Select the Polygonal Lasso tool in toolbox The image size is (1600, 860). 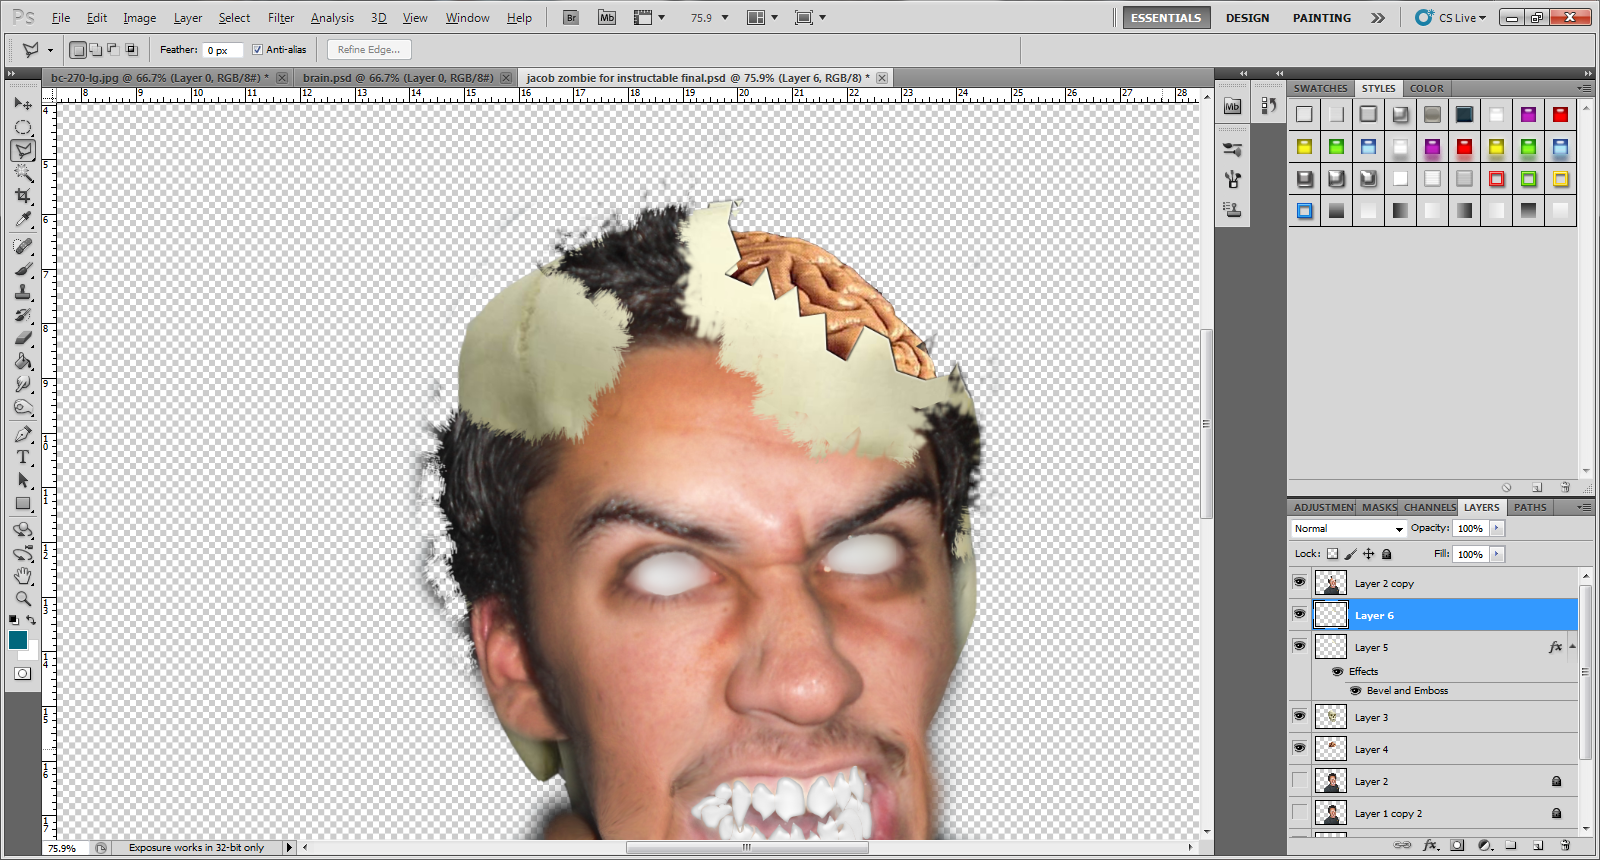(23, 150)
